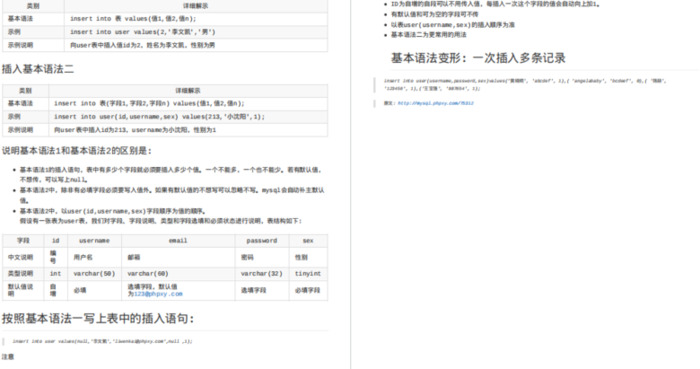700x369 pixels.
Task: Select quoted code 'insert into user values(null,...'
Action: tap(102, 341)
